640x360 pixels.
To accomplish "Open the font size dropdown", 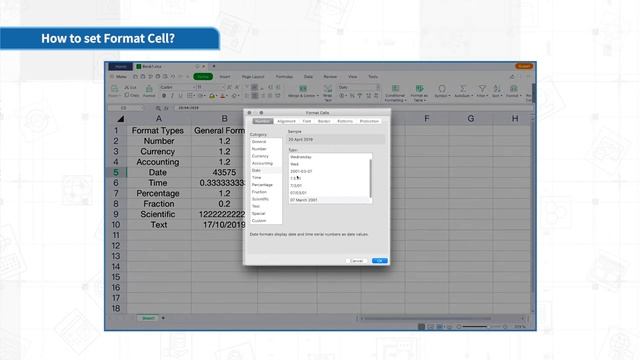I will click(211, 87).
